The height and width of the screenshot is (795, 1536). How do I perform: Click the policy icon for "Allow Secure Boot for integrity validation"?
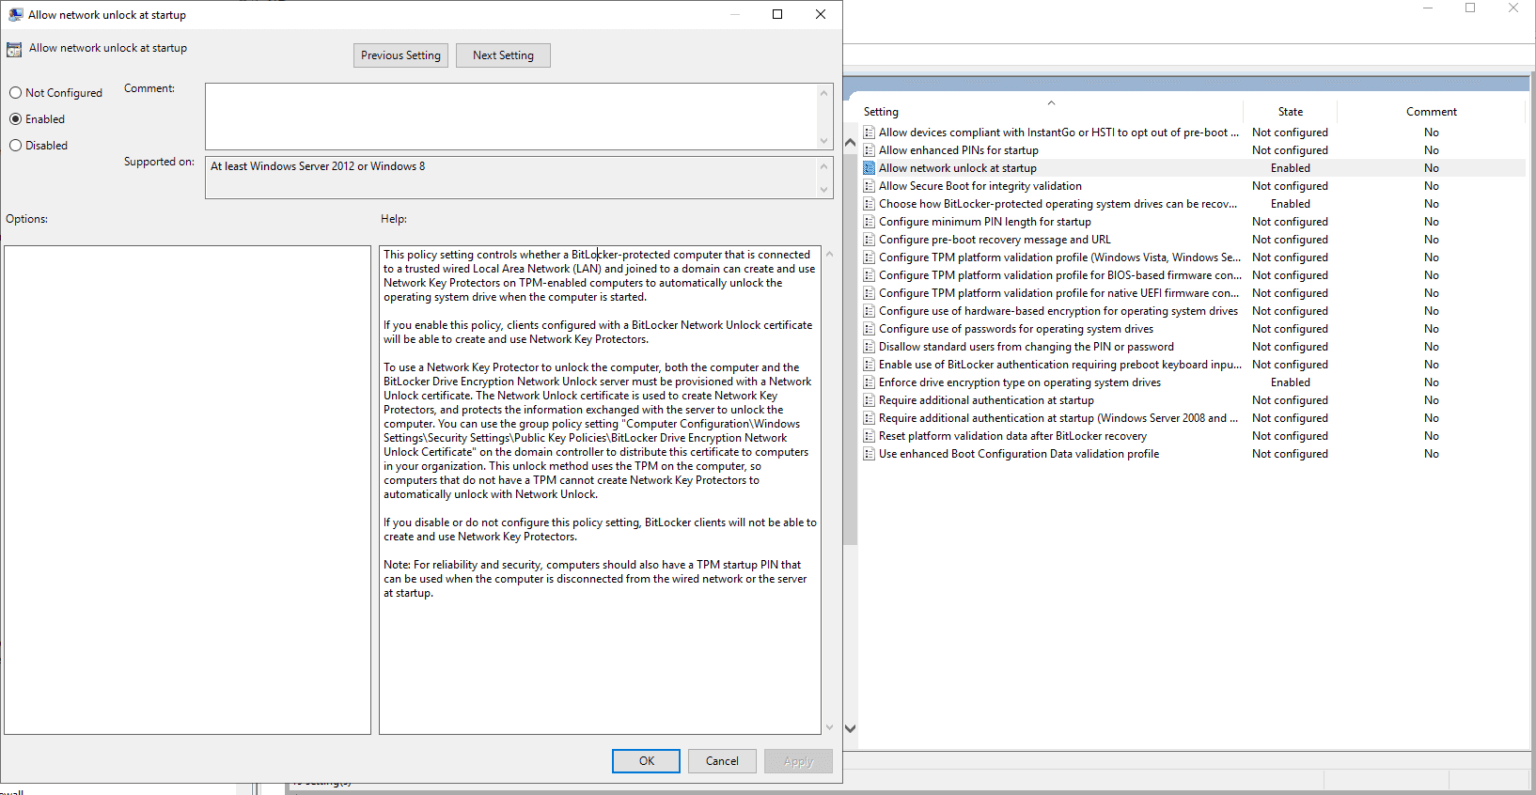pos(868,186)
